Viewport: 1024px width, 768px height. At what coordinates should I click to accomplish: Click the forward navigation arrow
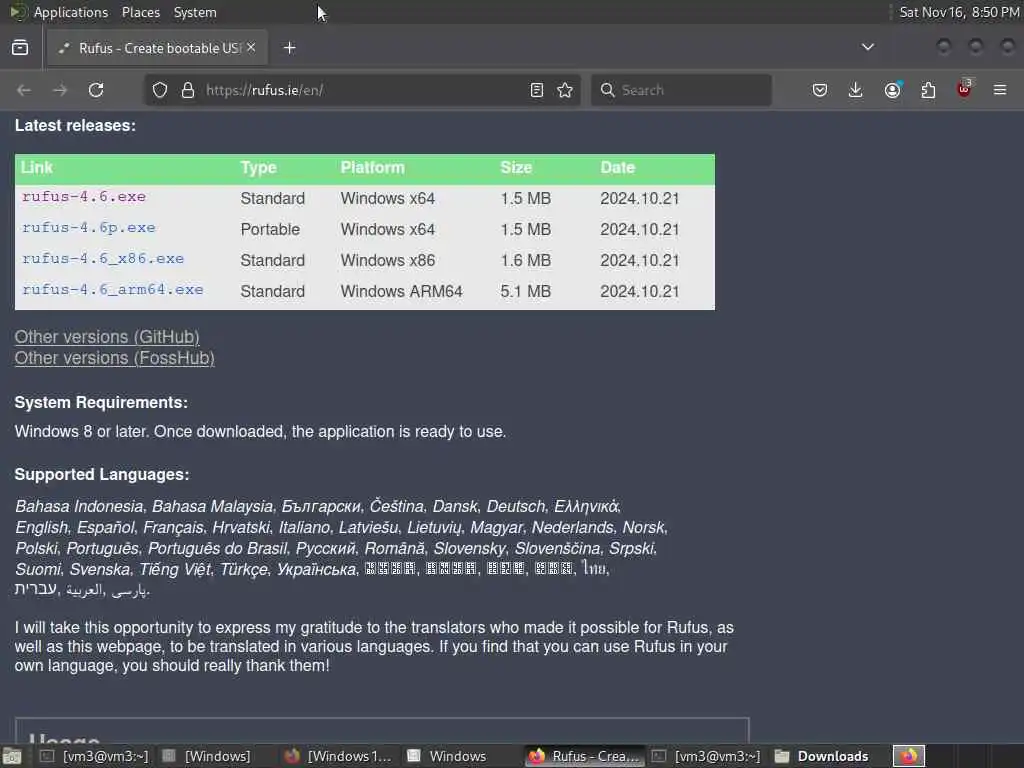(59, 90)
